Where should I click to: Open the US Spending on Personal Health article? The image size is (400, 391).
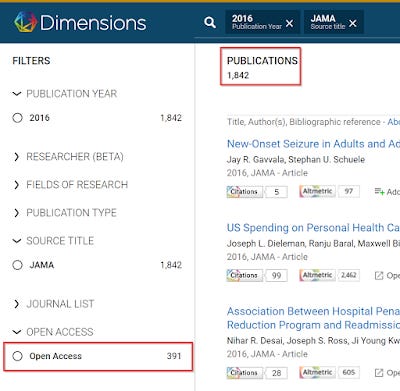coord(313,228)
